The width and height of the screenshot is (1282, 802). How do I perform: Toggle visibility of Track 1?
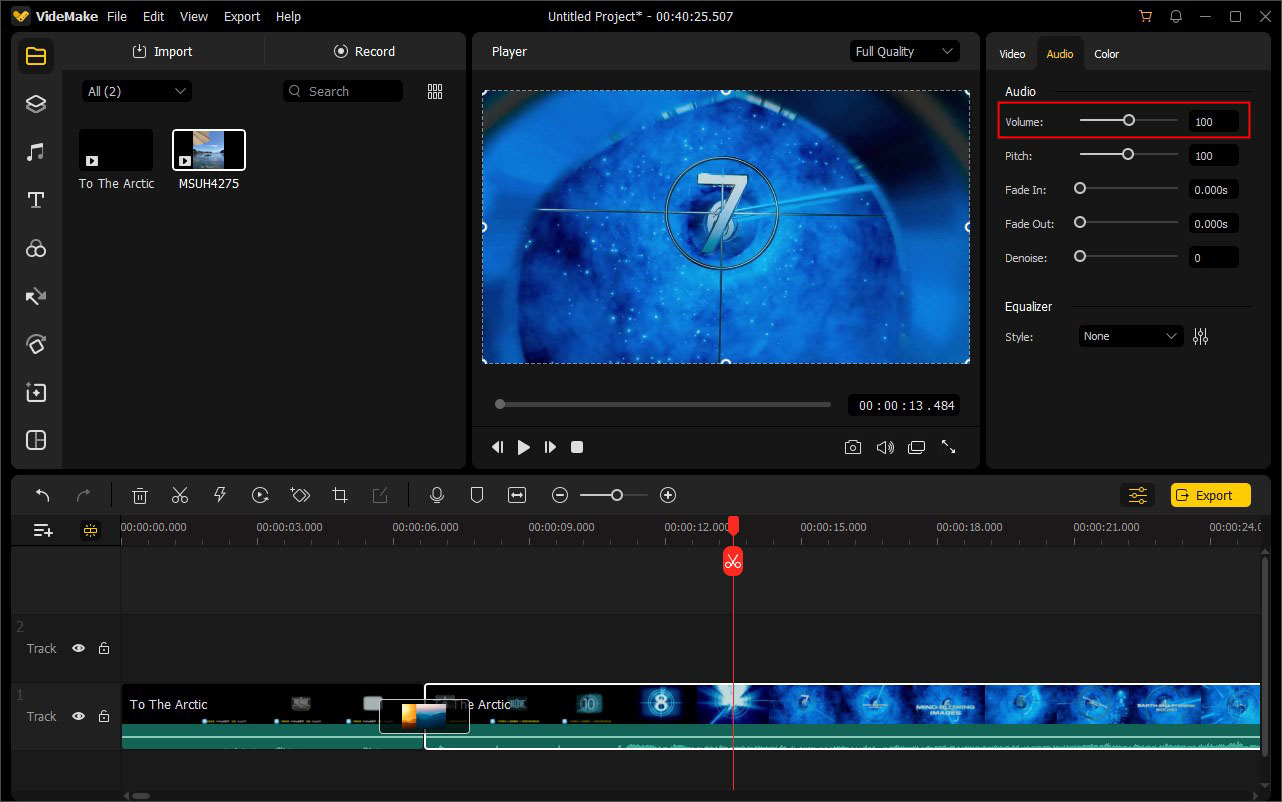click(x=78, y=716)
